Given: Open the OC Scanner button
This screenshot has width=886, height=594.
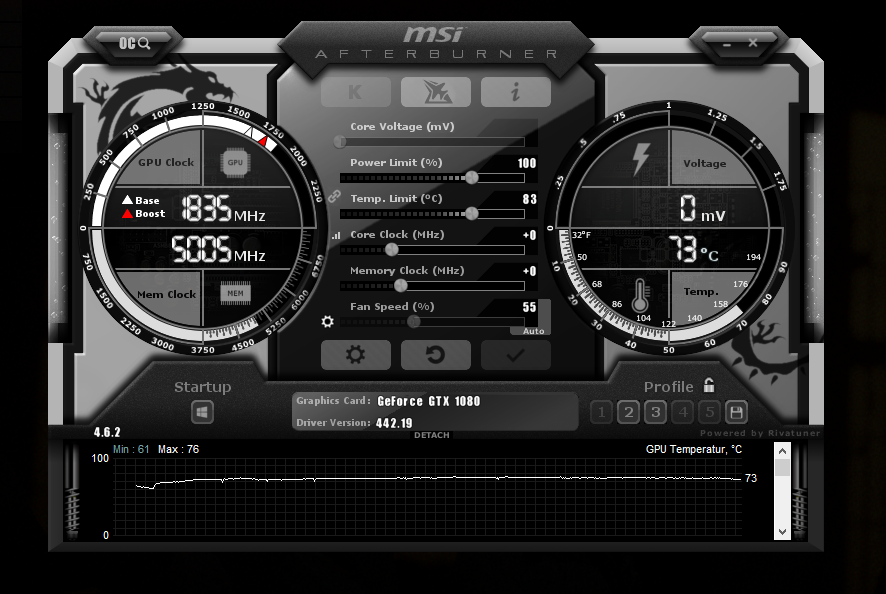Looking at the screenshot, I should point(134,44).
